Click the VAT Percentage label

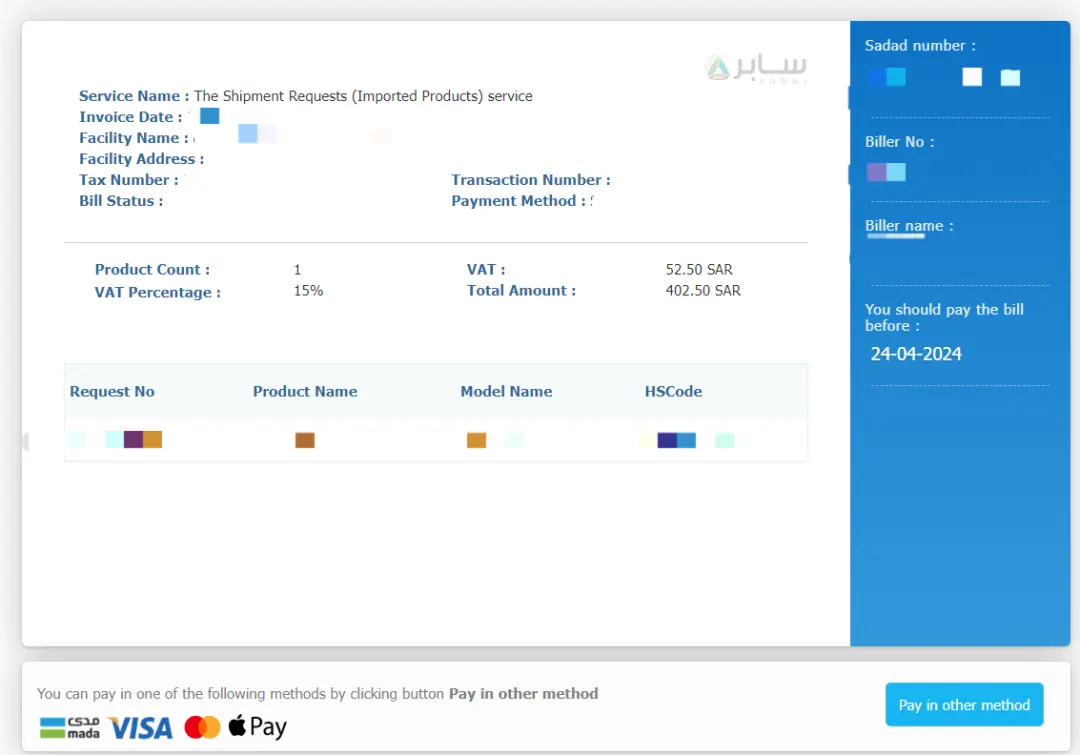158,292
